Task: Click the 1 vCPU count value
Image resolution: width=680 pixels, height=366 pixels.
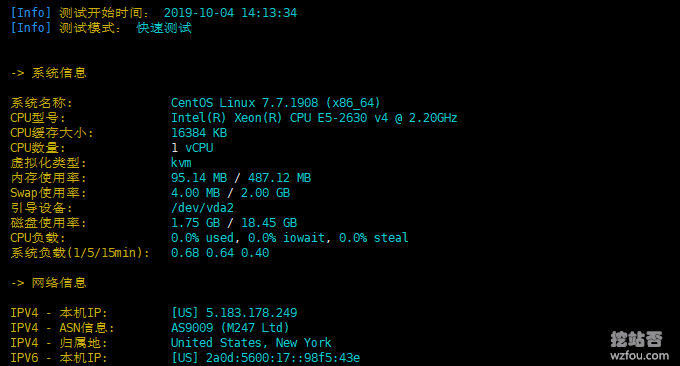Action: point(192,148)
